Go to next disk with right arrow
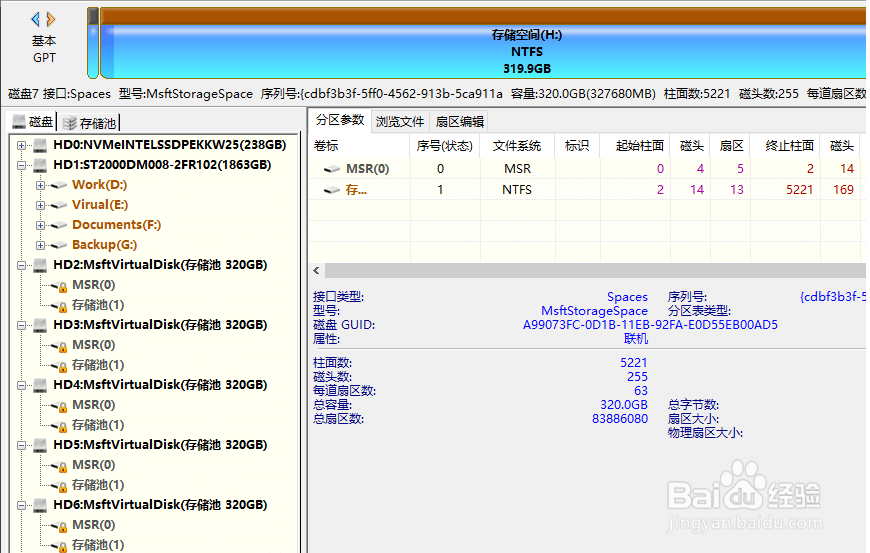Screen dimensions: 870x553 pos(50,19)
